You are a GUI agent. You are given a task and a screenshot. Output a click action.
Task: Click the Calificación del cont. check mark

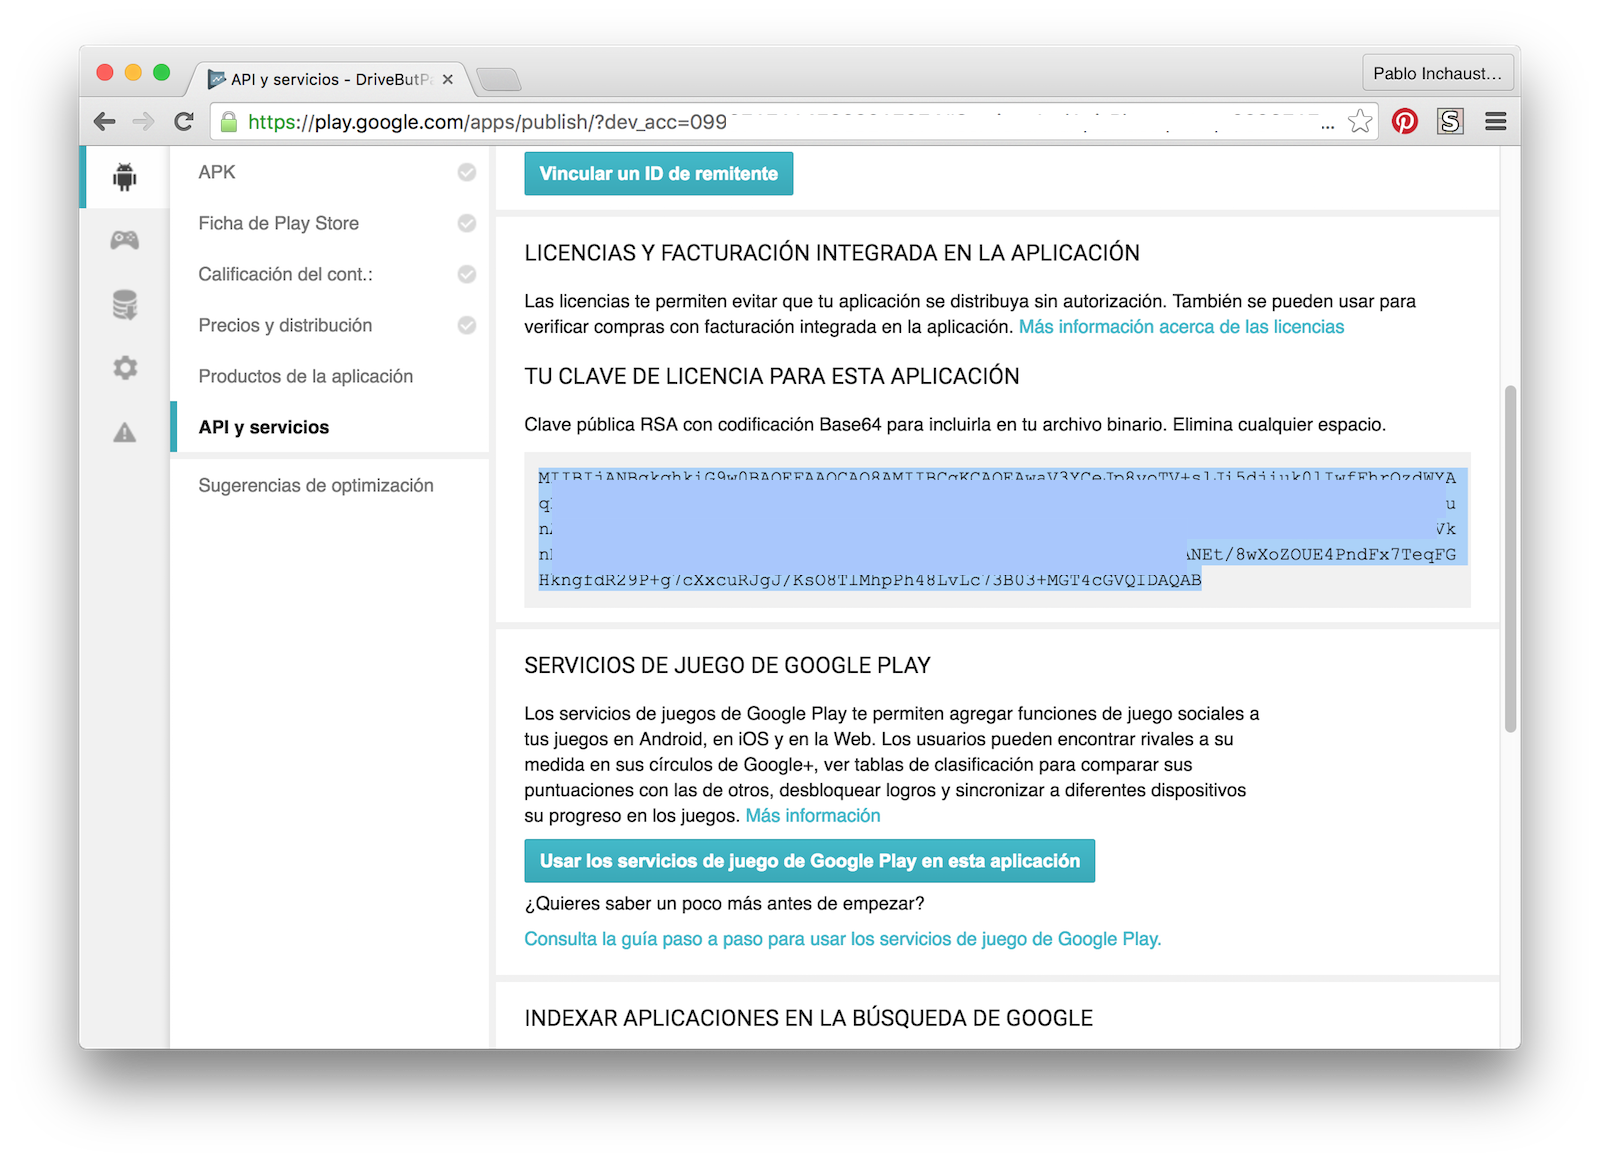click(x=467, y=274)
